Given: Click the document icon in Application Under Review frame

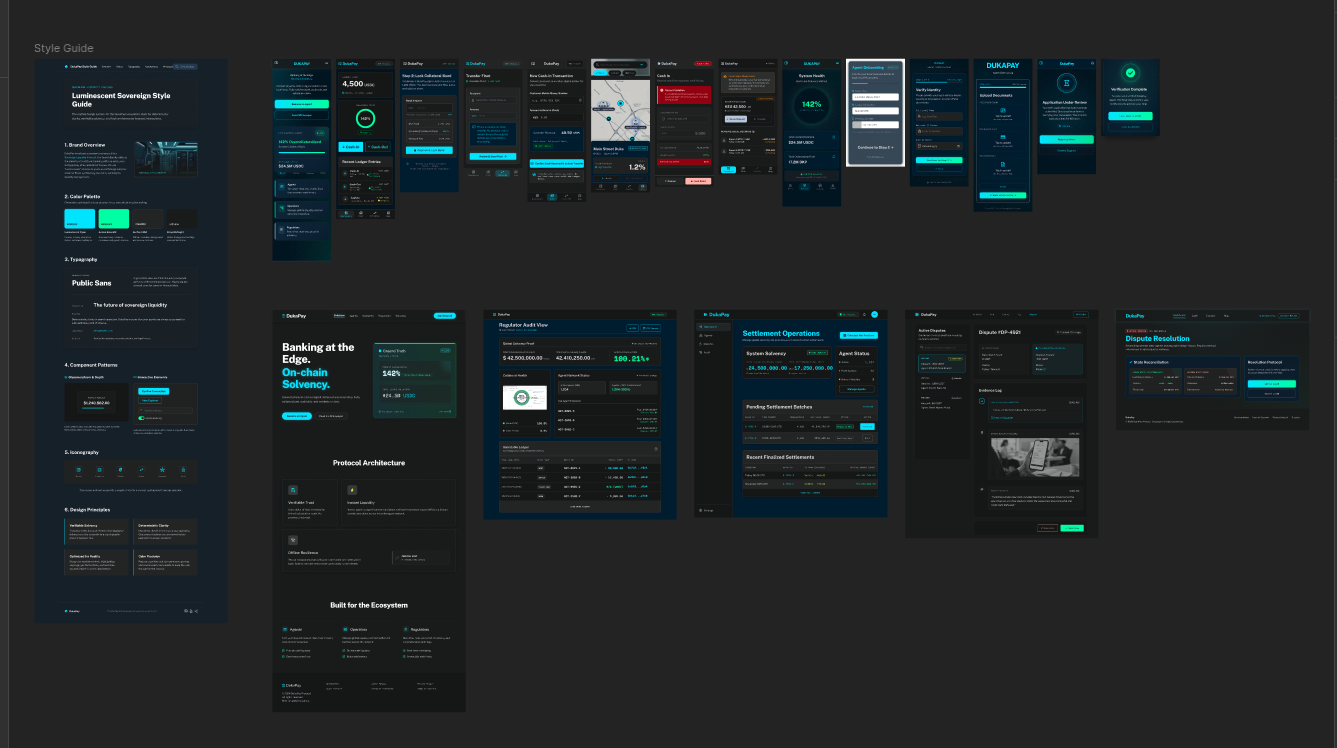Looking at the screenshot, I should (1067, 85).
